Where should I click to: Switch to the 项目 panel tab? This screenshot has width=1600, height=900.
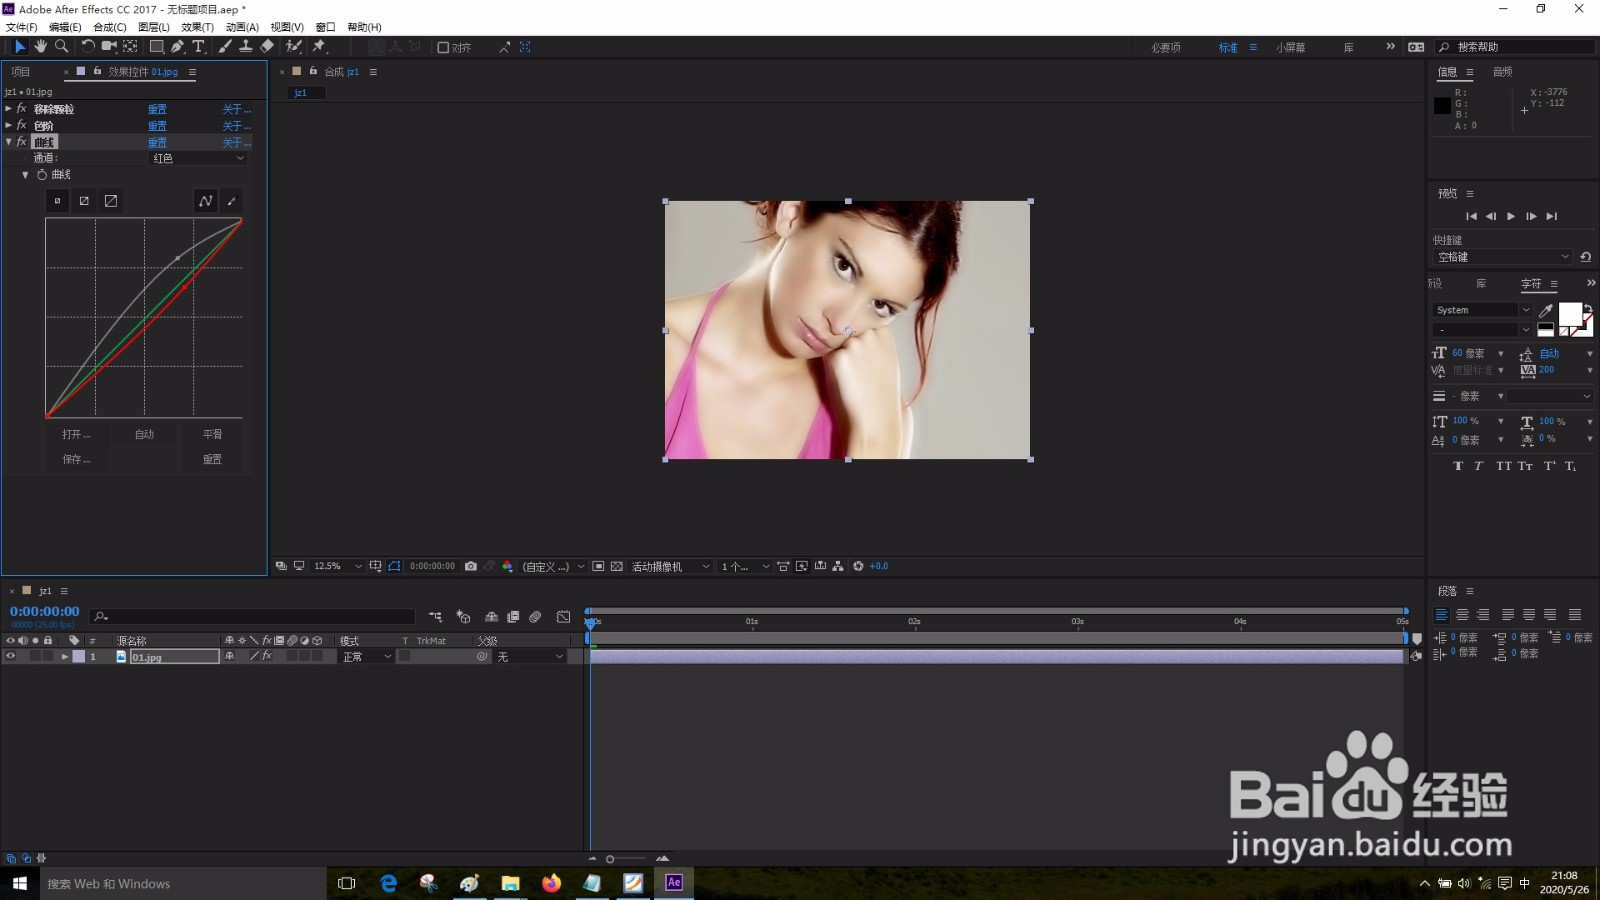tap(21, 72)
